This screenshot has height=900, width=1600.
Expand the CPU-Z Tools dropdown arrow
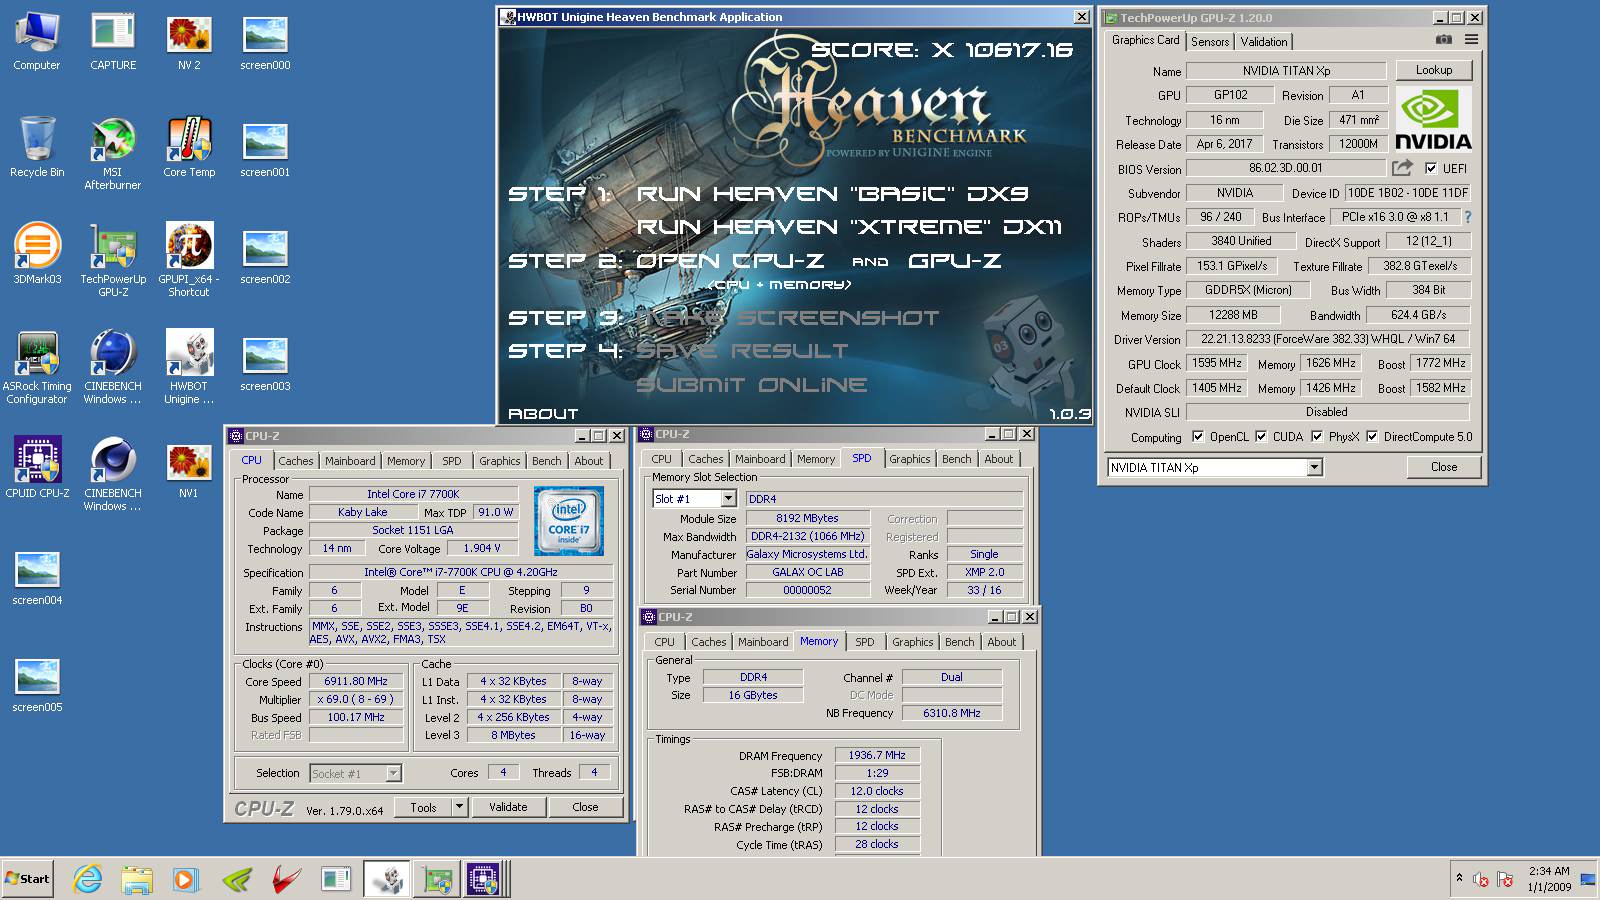(x=459, y=807)
